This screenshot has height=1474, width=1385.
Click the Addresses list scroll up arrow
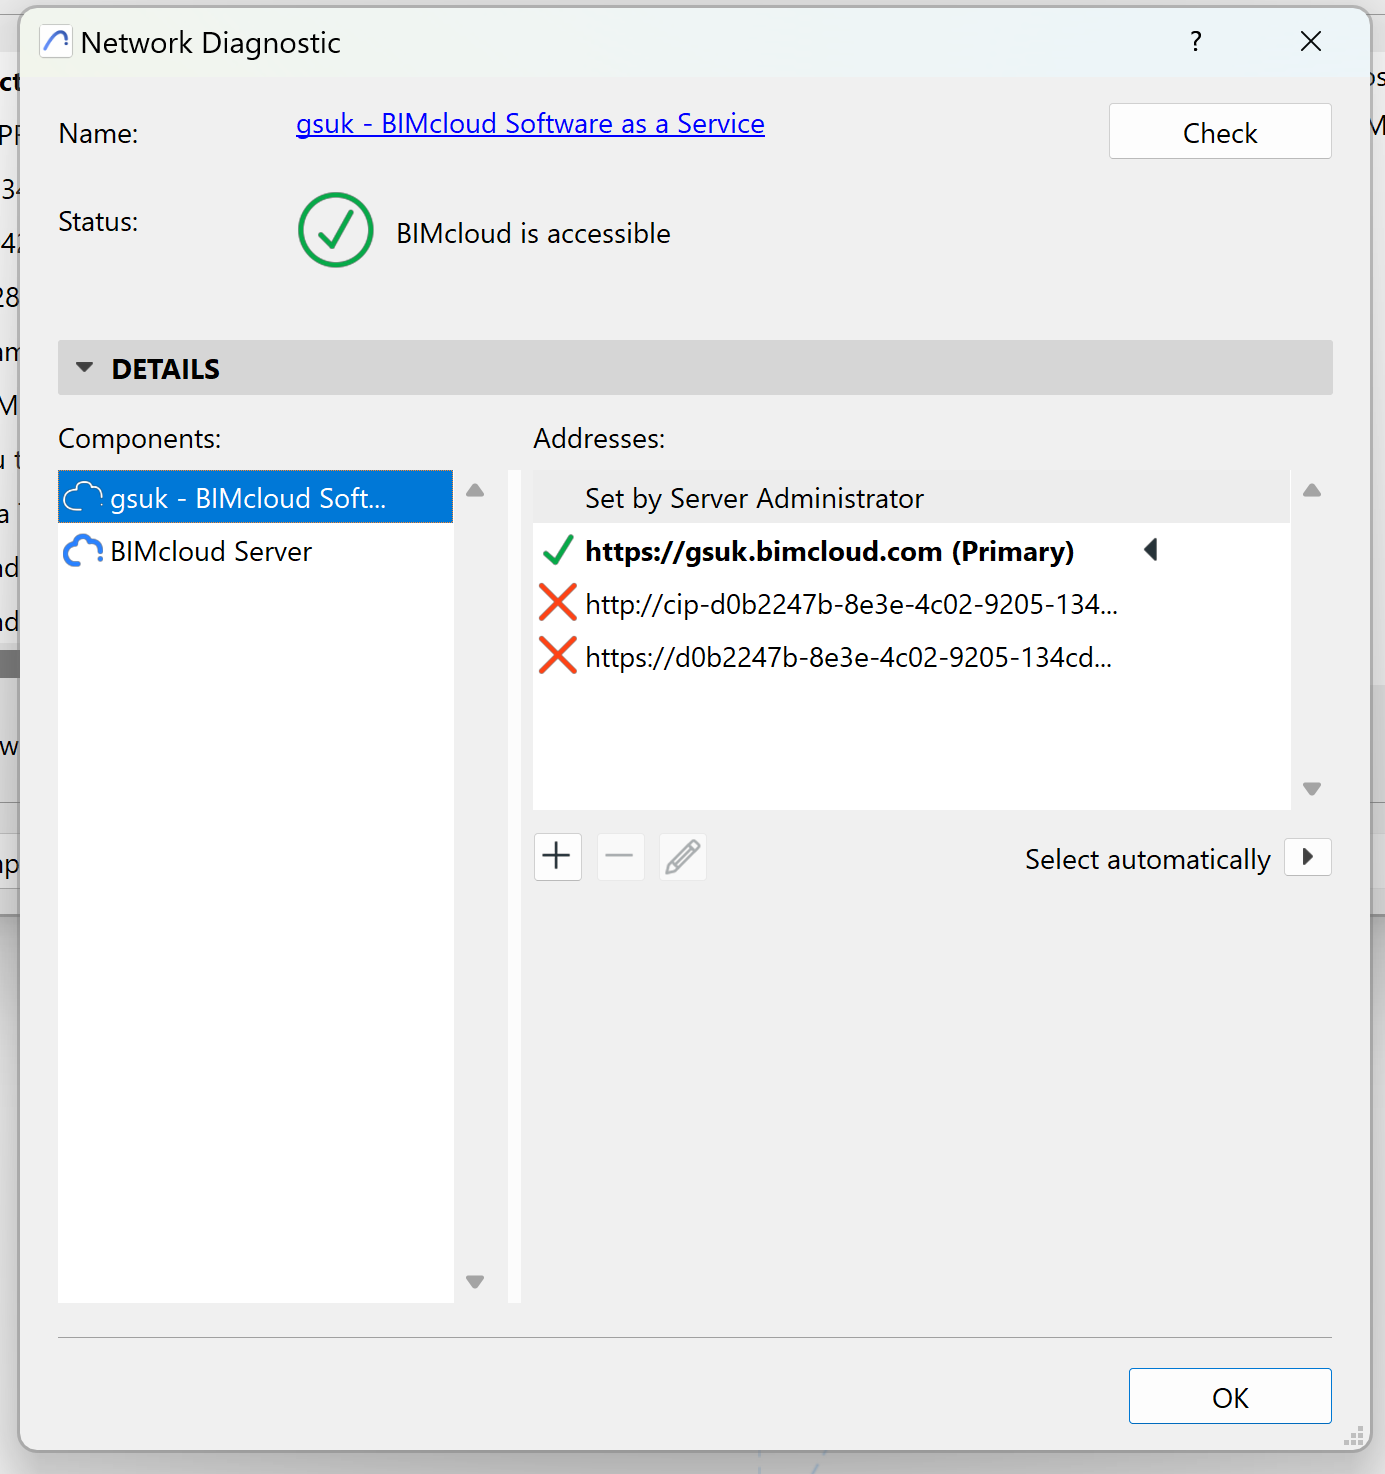[x=1312, y=490]
